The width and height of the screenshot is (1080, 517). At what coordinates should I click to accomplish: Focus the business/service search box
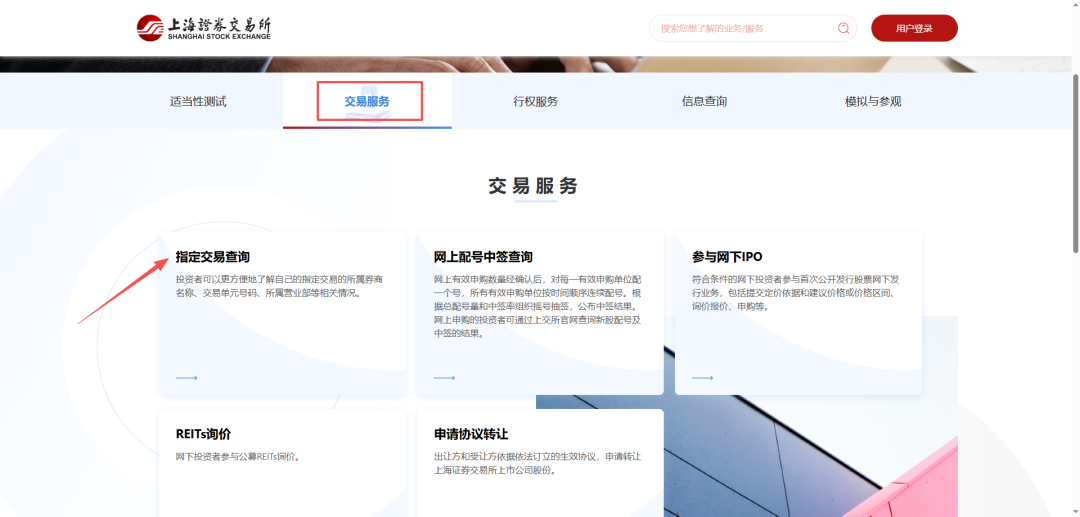pyautogui.click(x=745, y=28)
